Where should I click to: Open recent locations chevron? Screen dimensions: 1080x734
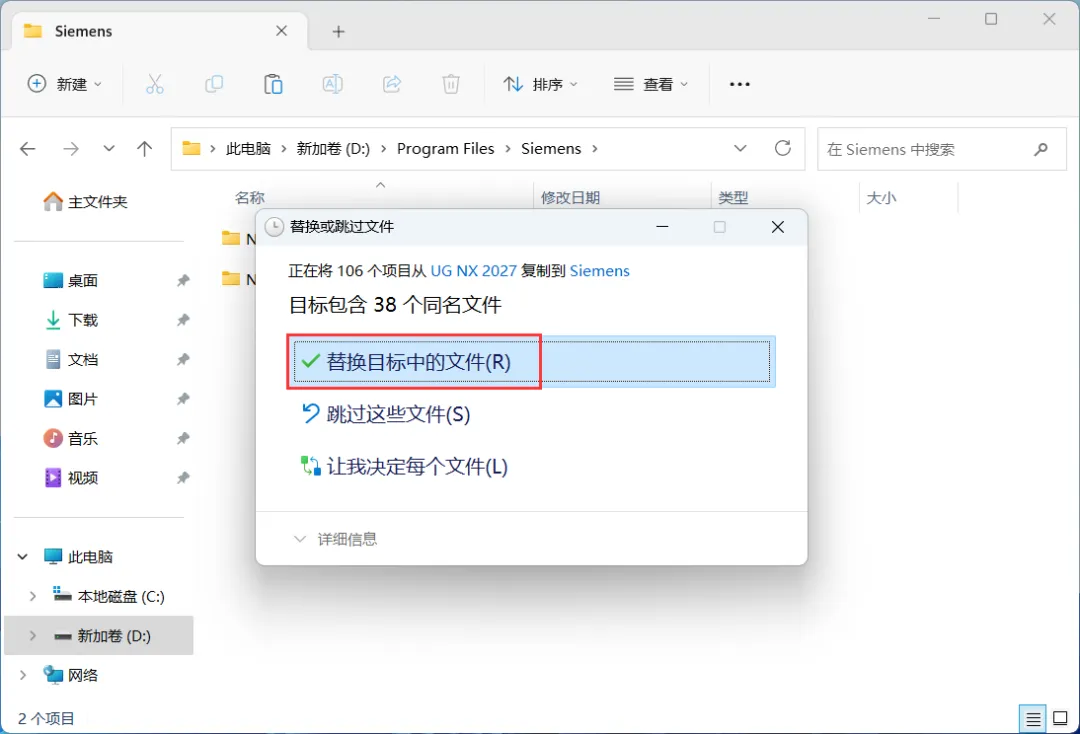pos(109,149)
